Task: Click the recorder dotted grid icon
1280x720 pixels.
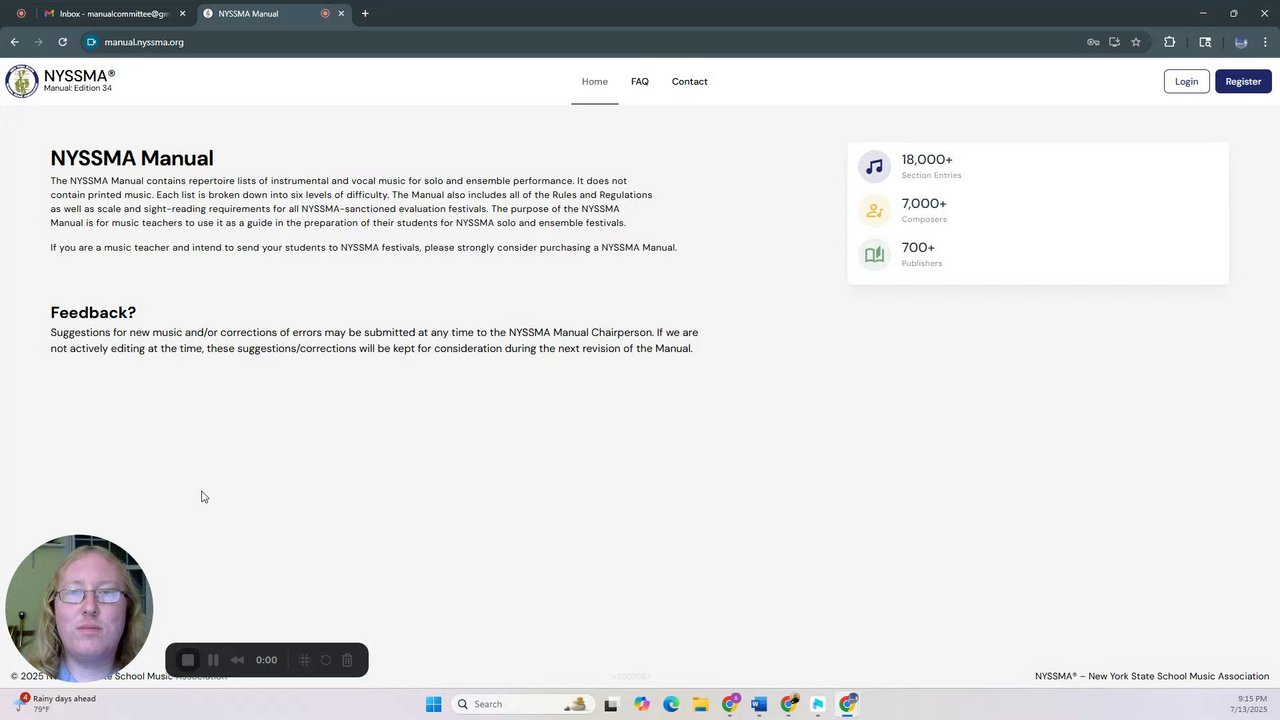Action: point(304,660)
